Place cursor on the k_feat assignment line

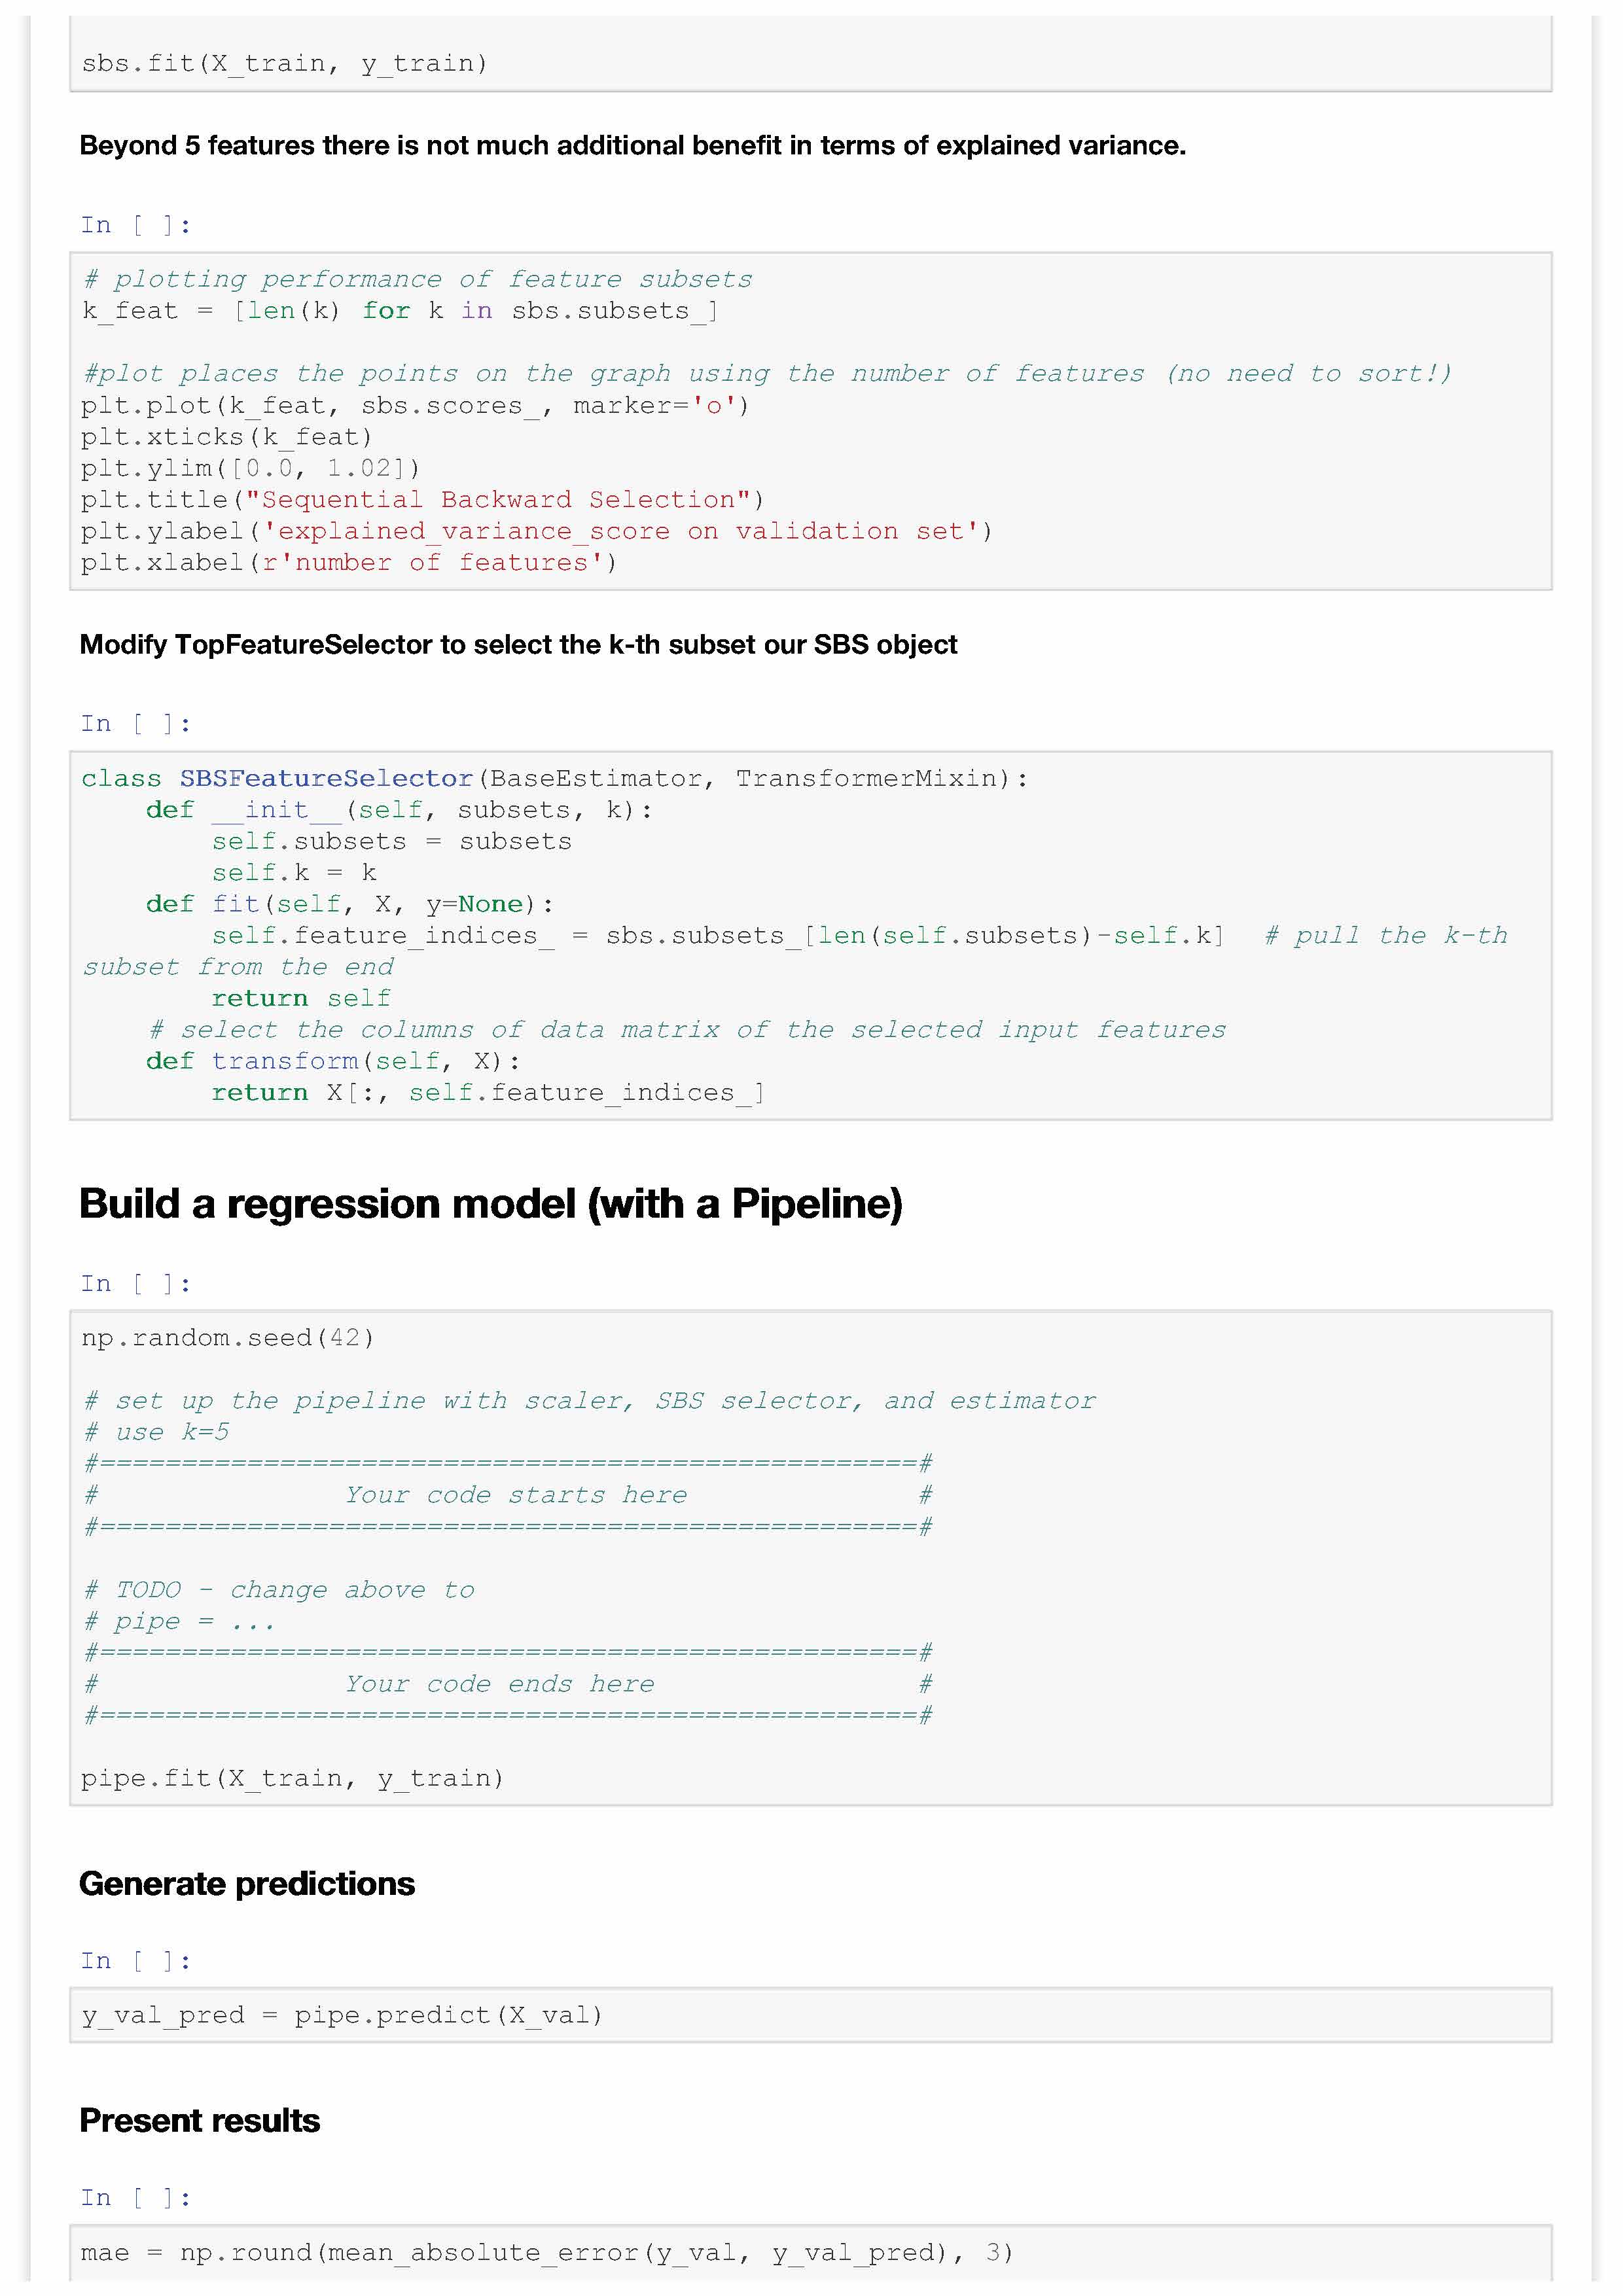(x=399, y=311)
